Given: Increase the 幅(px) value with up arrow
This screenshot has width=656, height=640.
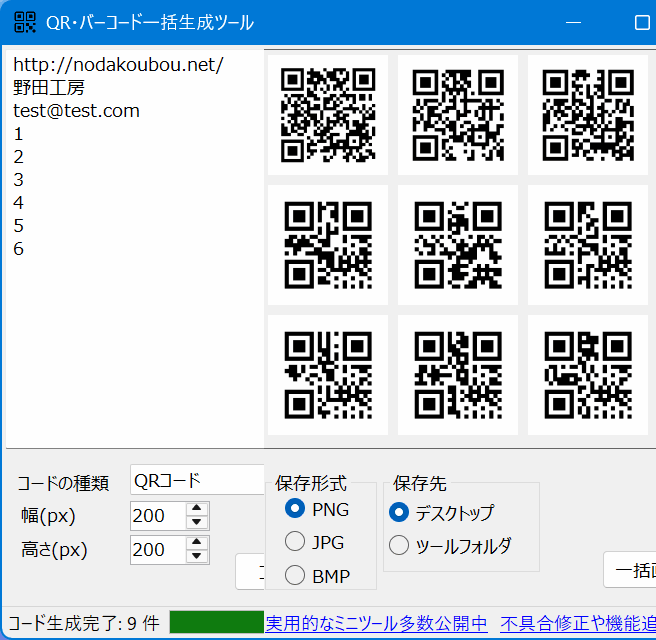Looking at the screenshot, I should pos(197,508).
